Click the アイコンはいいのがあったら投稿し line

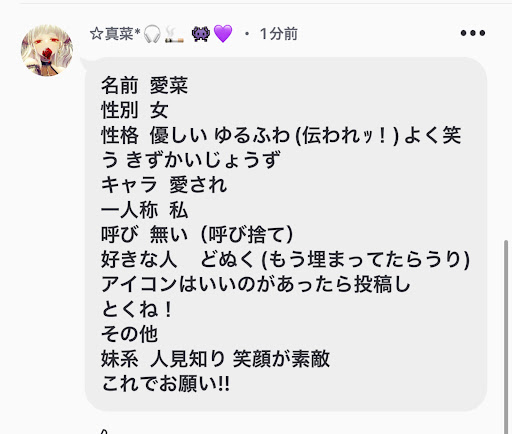pyautogui.click(x=256, y=284)
